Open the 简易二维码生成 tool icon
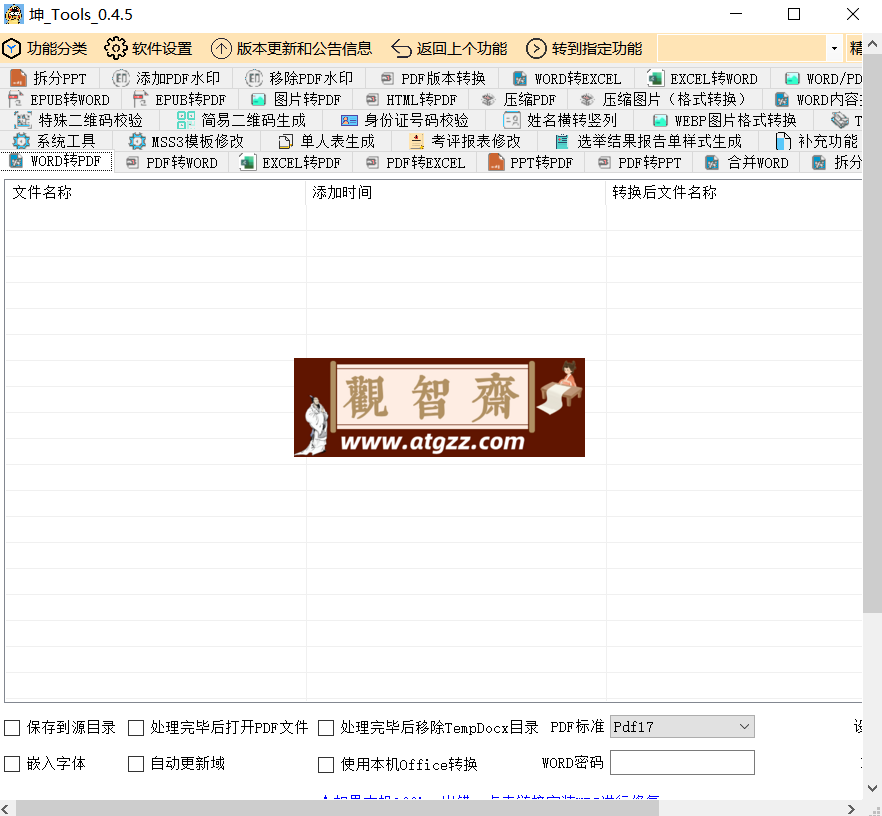 [186, 120]
